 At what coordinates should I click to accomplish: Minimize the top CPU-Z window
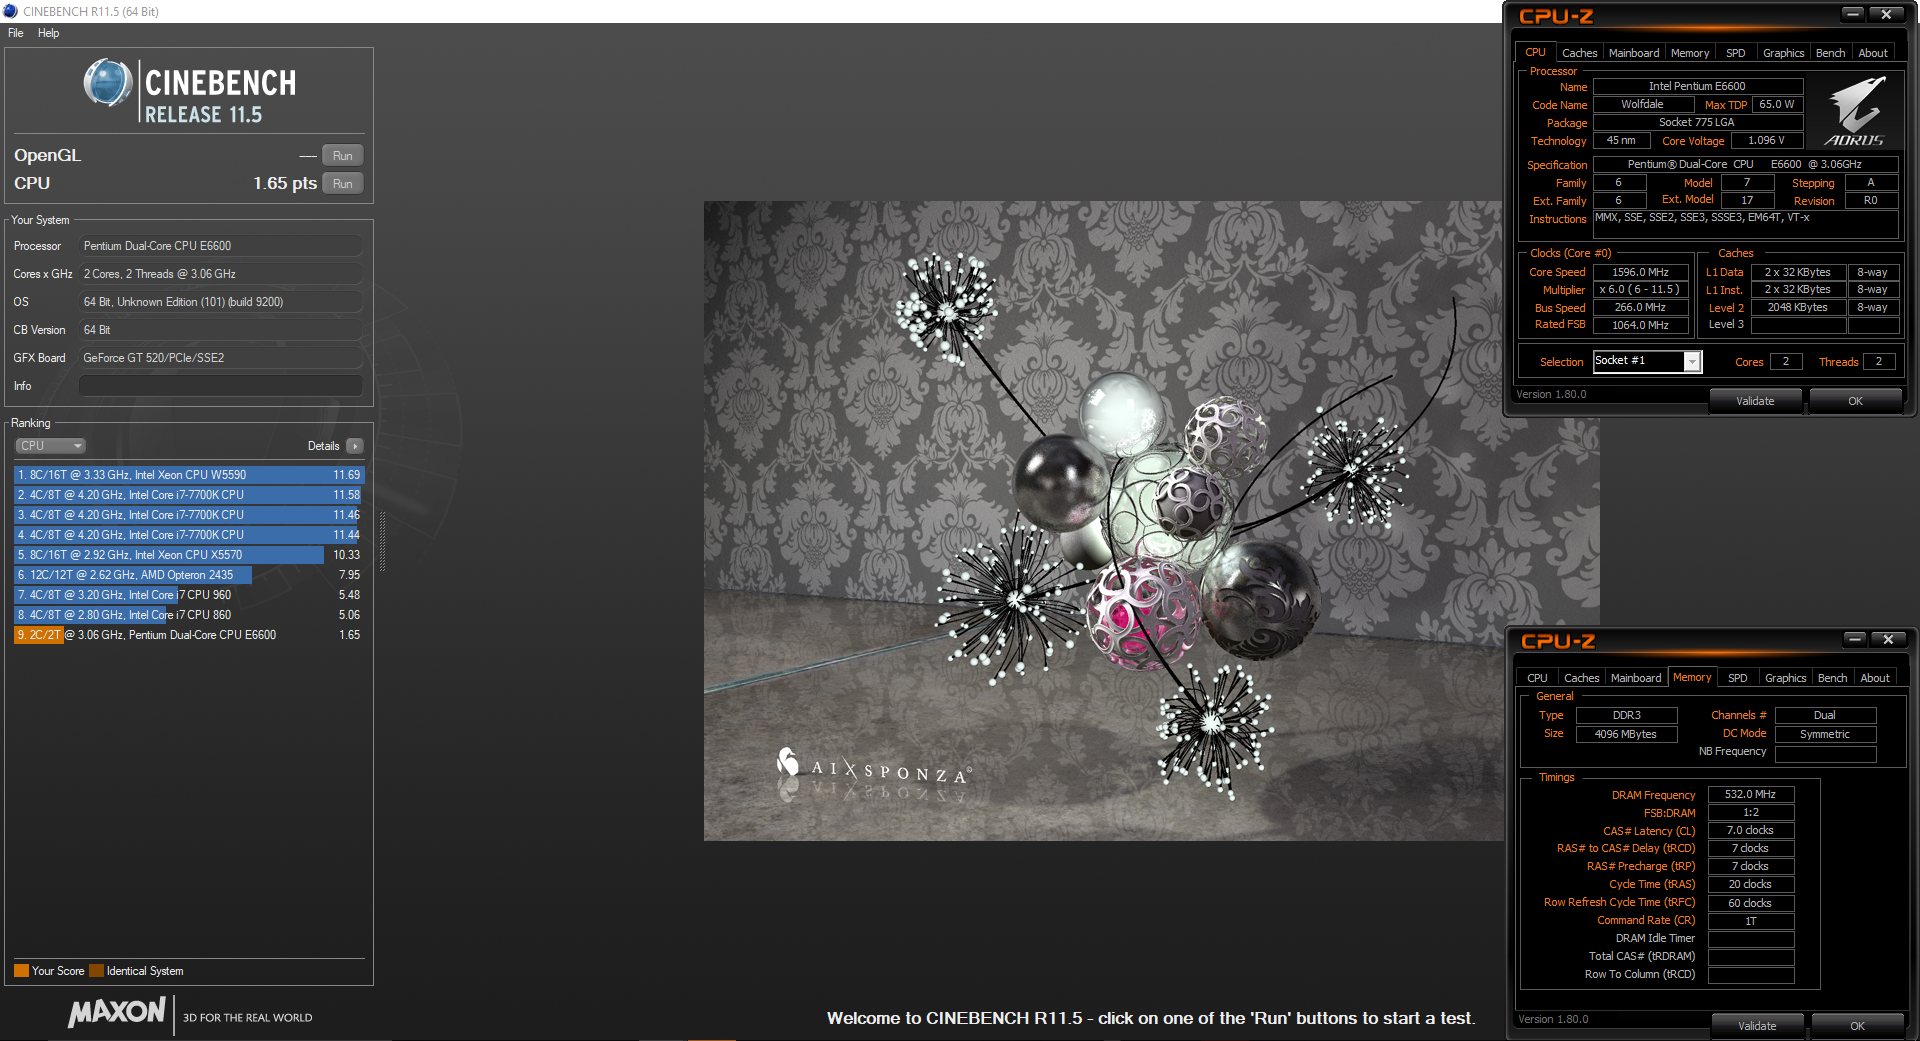(1853, 14)
